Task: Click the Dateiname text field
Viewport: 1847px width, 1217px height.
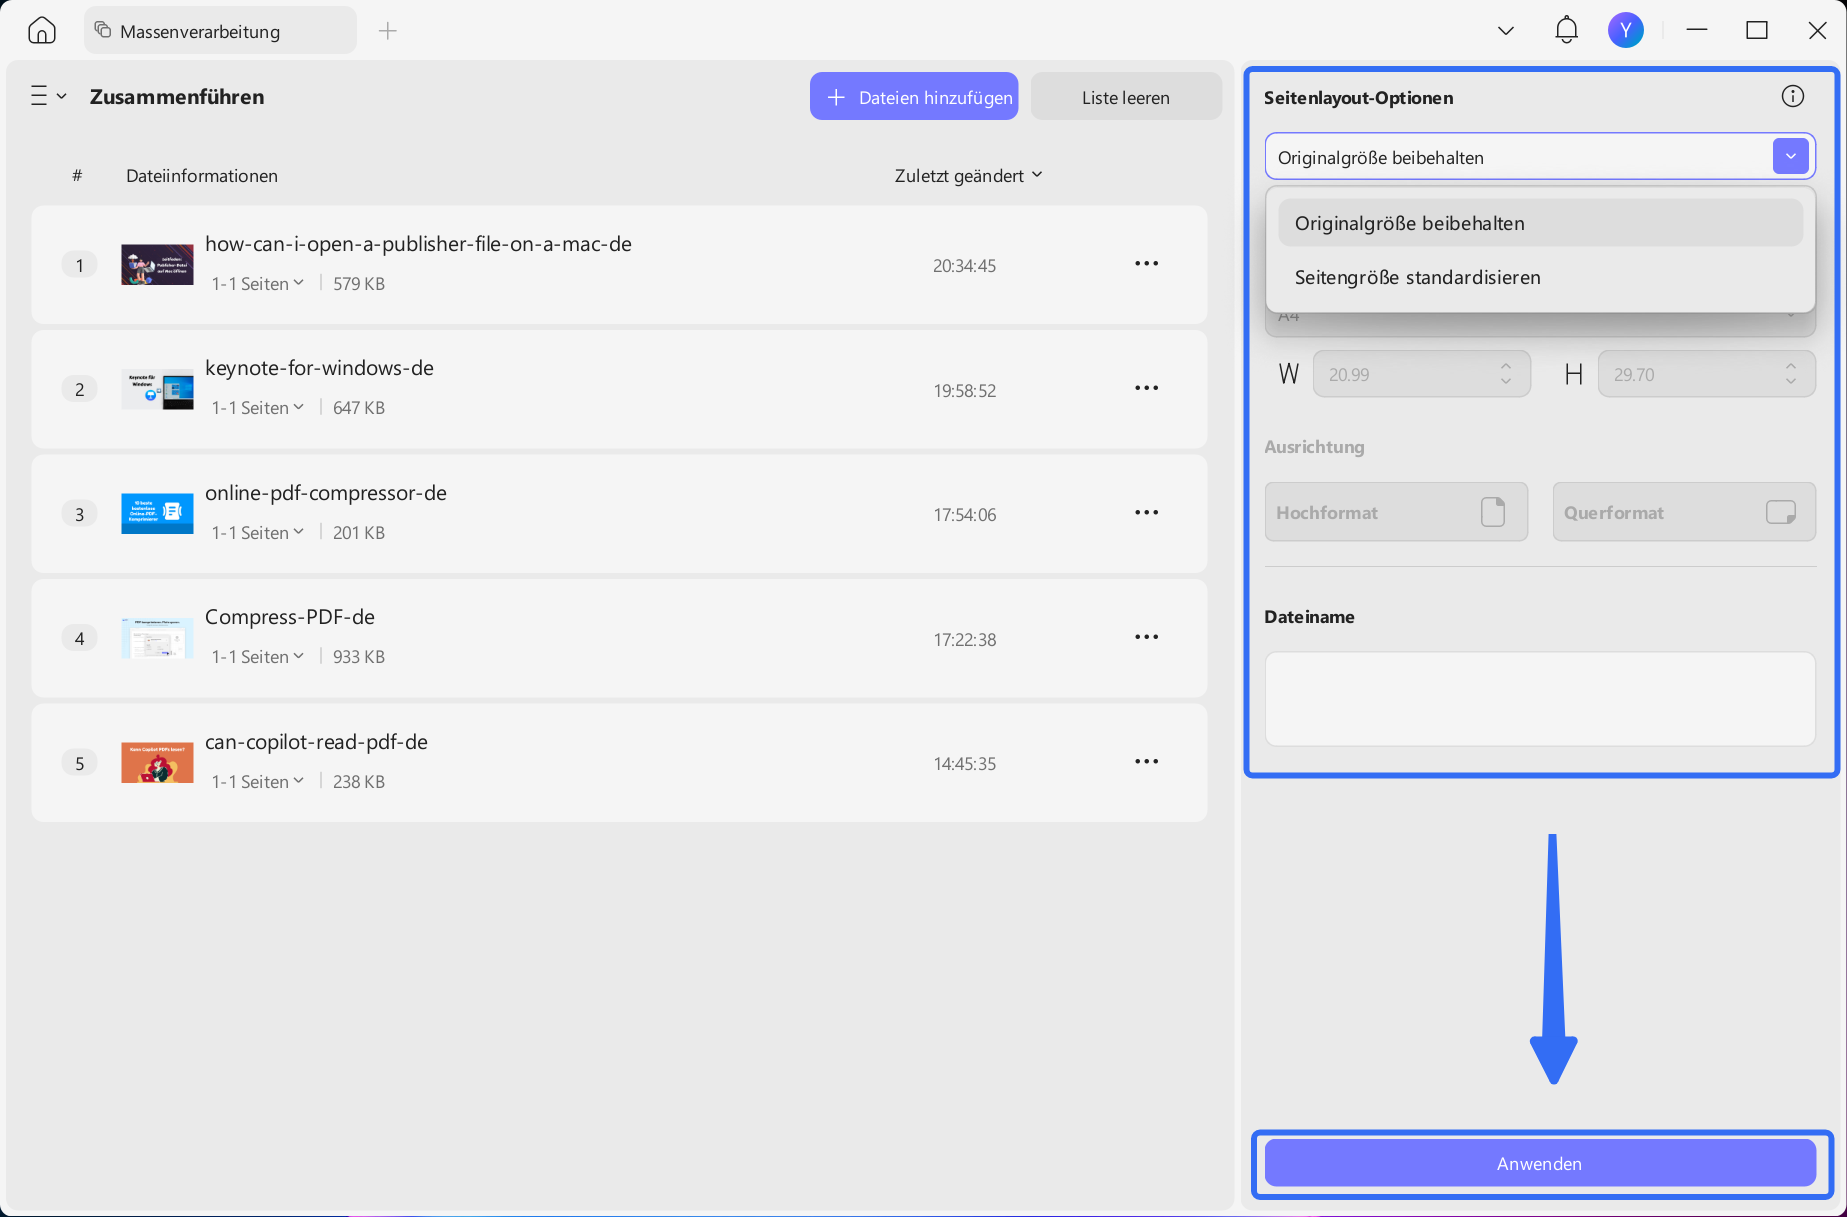Action: click(1540, 699)
